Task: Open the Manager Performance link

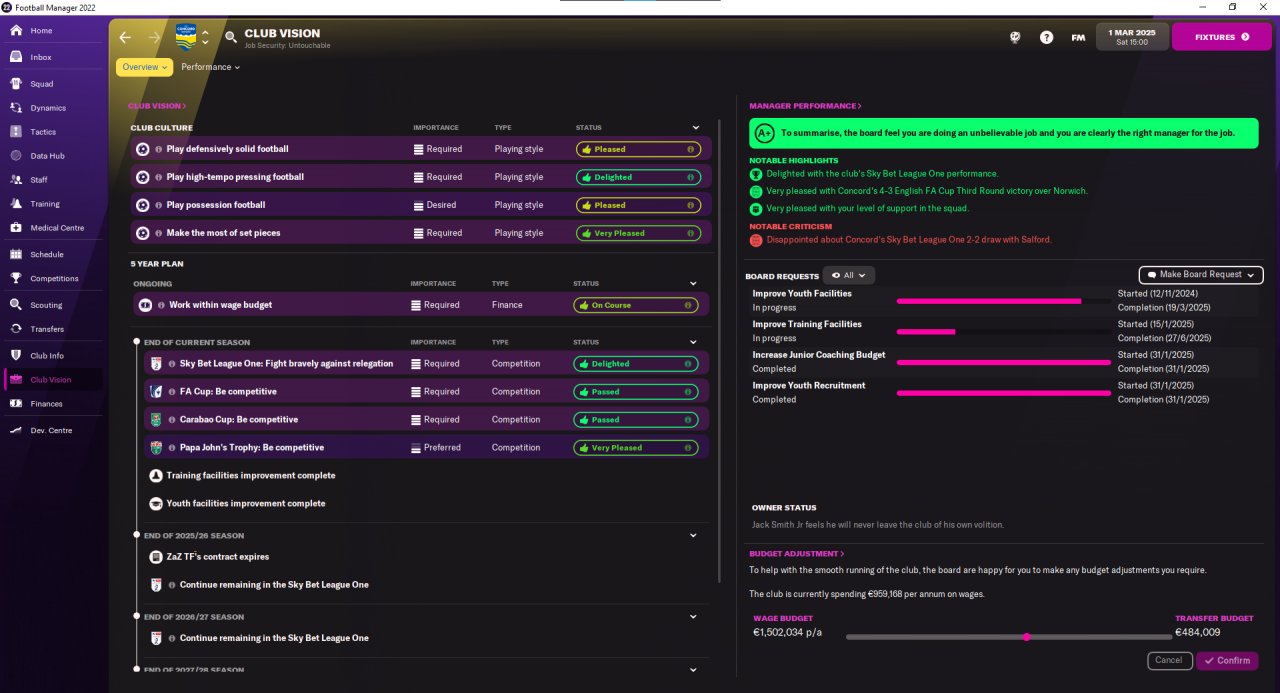Action: tap(805, 106)
